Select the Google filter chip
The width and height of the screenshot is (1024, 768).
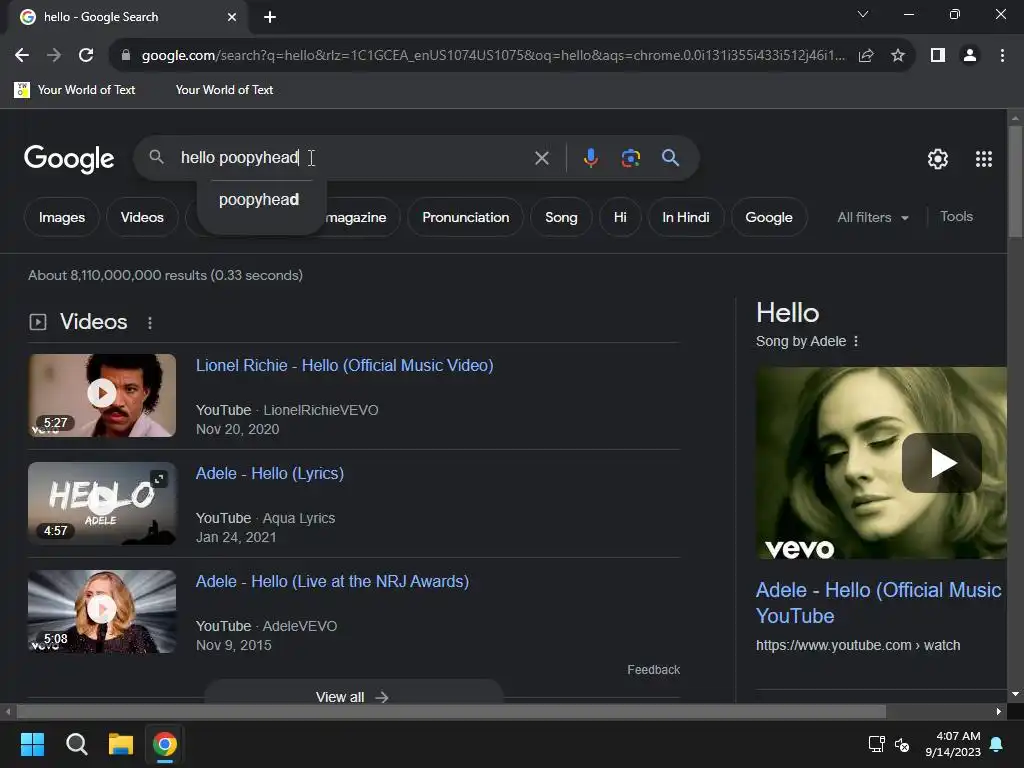pyautogui.click(x=769, y=217)
